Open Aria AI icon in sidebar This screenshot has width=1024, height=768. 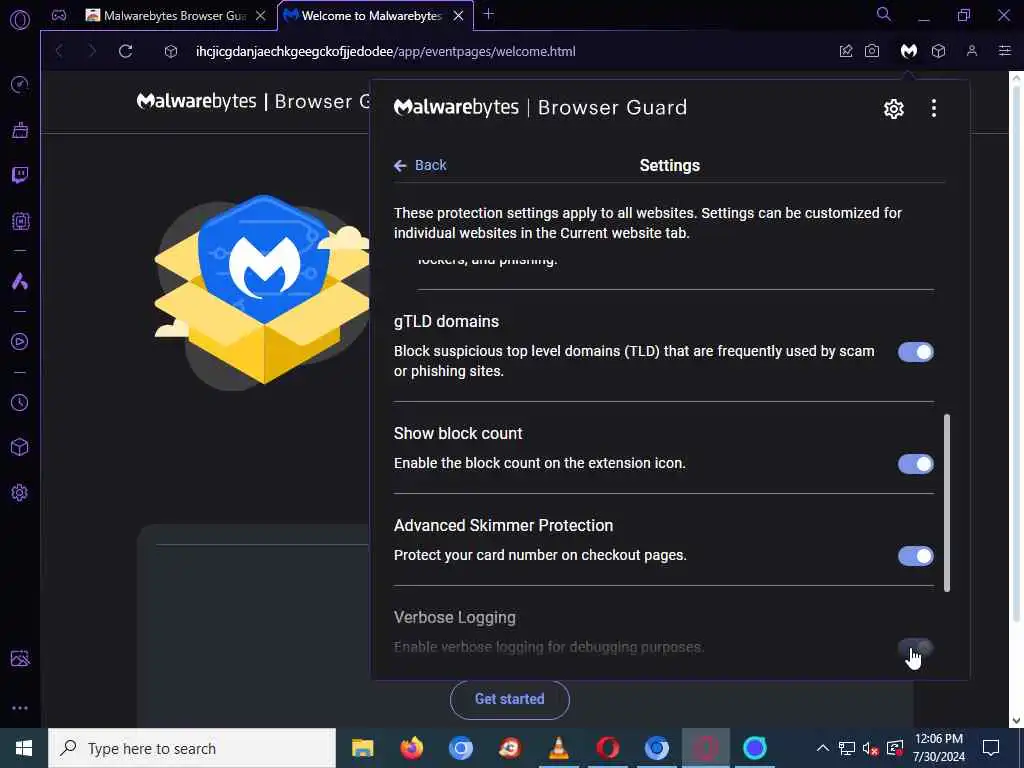click(20, 281)
